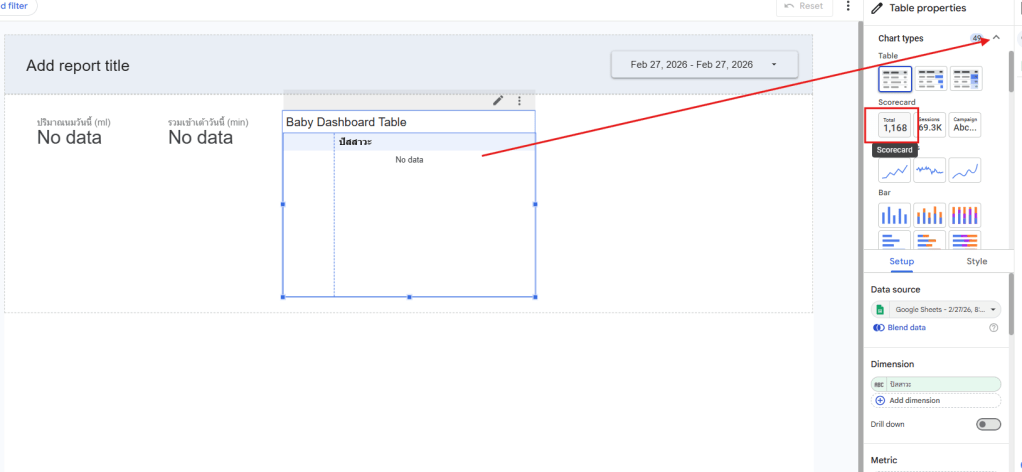The height and width of the screenshot is (472, 1022).
Task: Open the Google Sheets data source selector
Action: 936,310
